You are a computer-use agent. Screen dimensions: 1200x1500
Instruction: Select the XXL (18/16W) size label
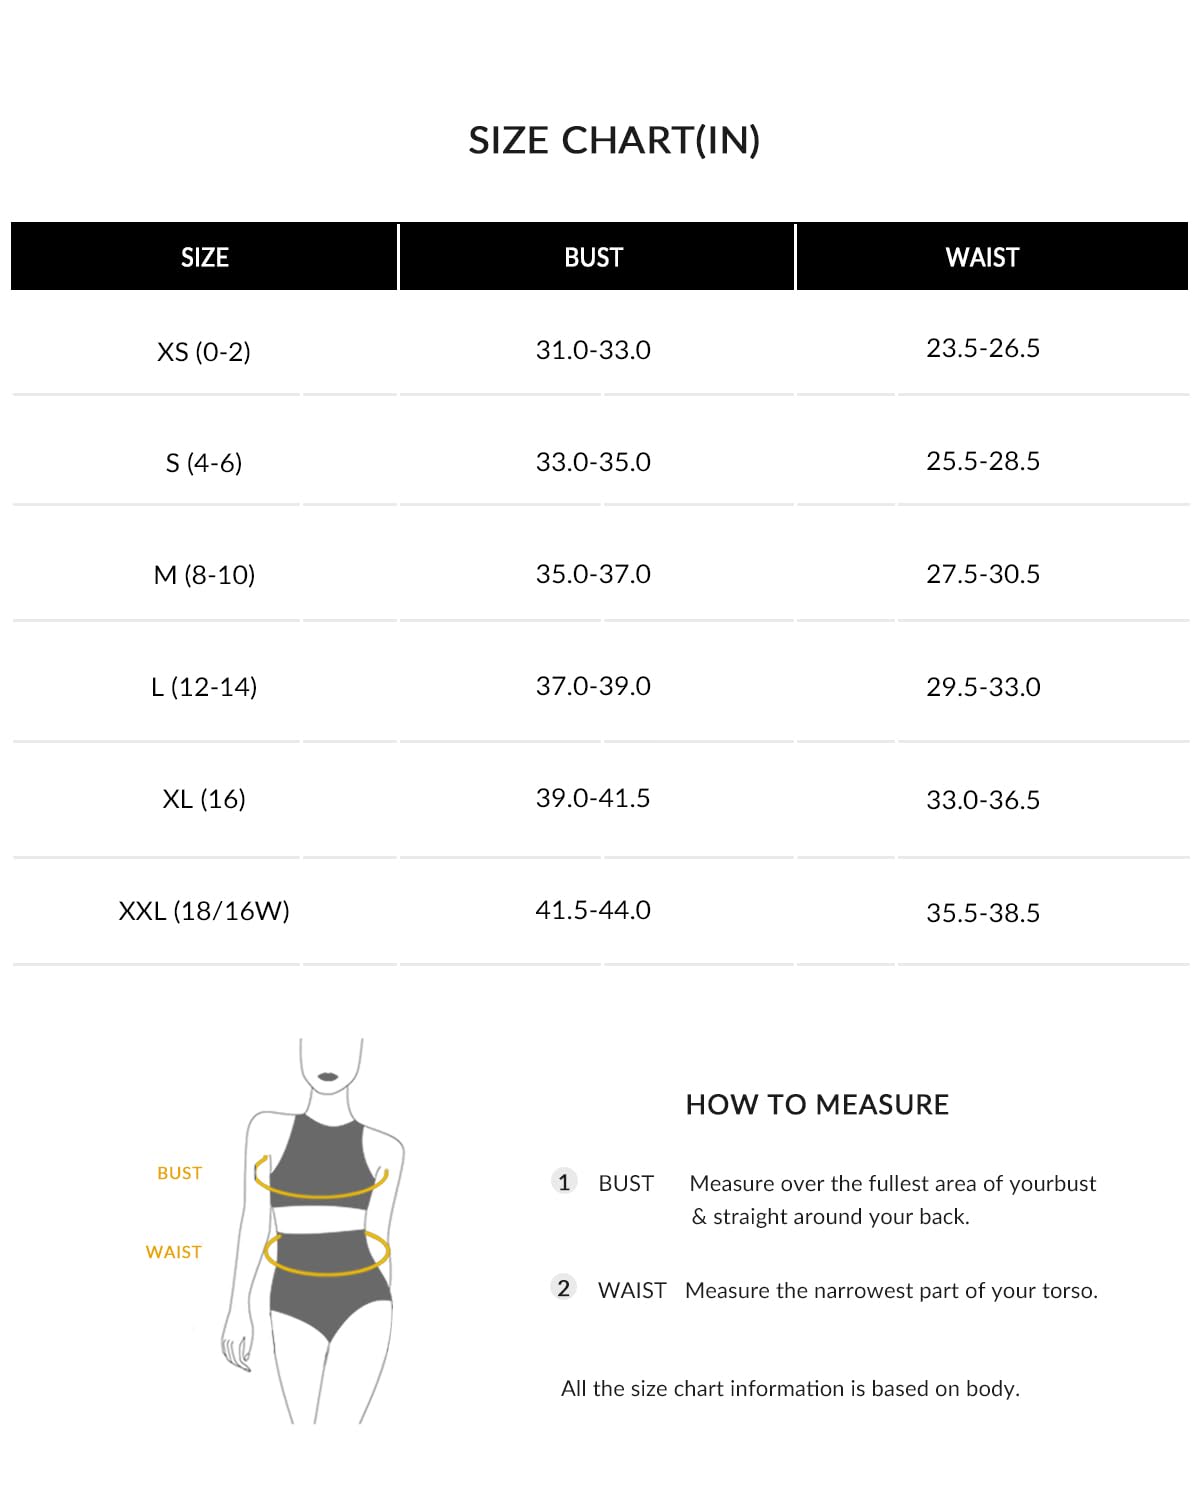coord(204,911)
